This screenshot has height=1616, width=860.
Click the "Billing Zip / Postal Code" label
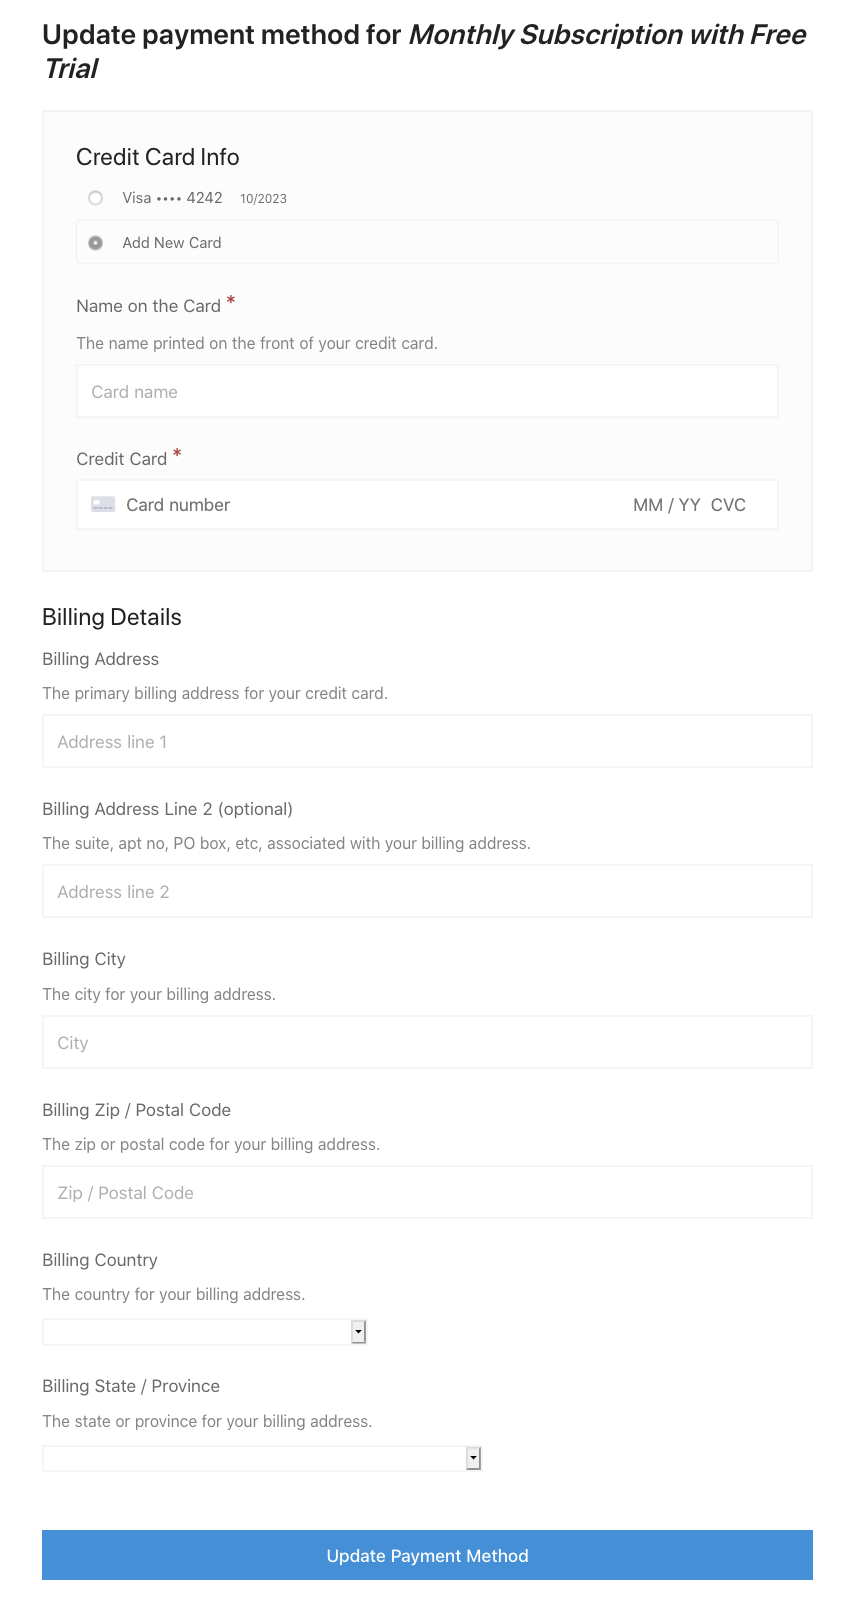[136, 1110]
